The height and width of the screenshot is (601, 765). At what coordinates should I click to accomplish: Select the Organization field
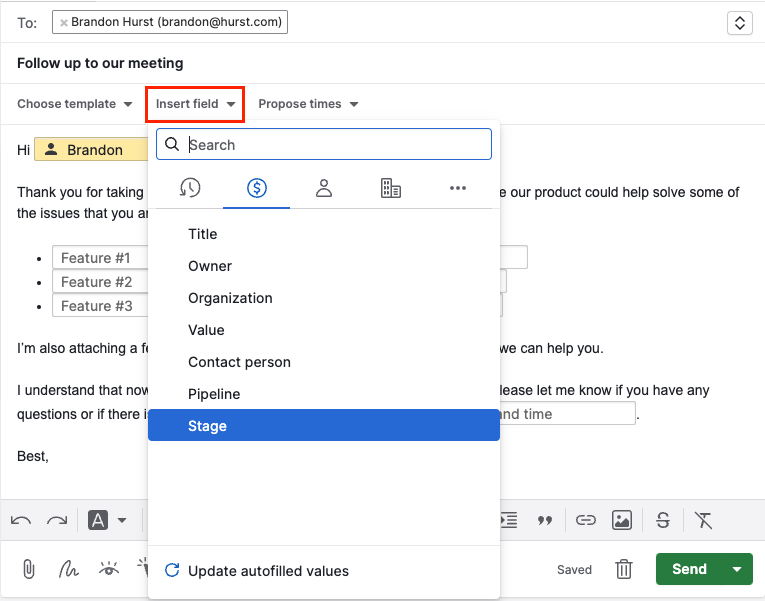324,298
